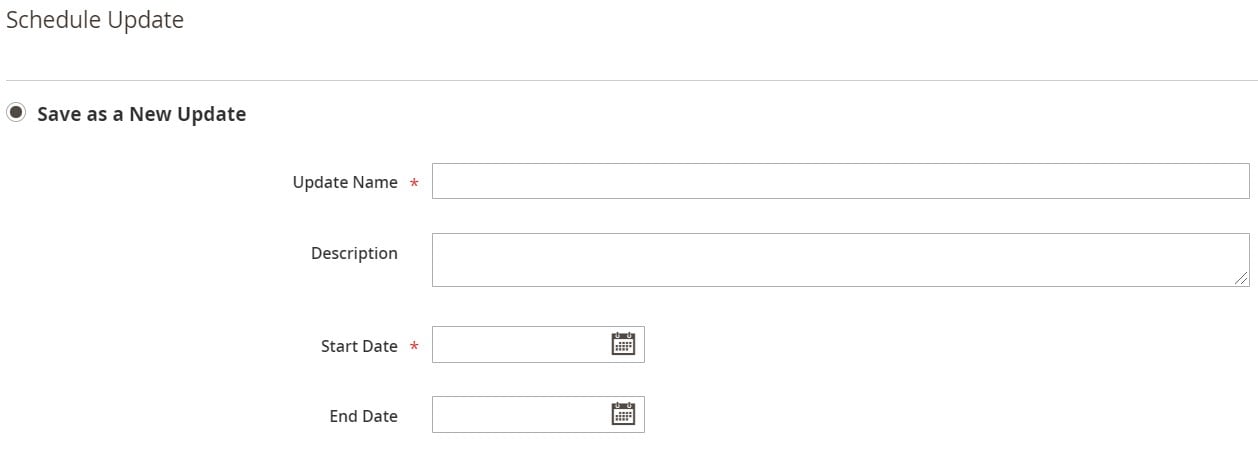
Task: Open the Start Date calendar picker
Action: click(x=623, y=344)
